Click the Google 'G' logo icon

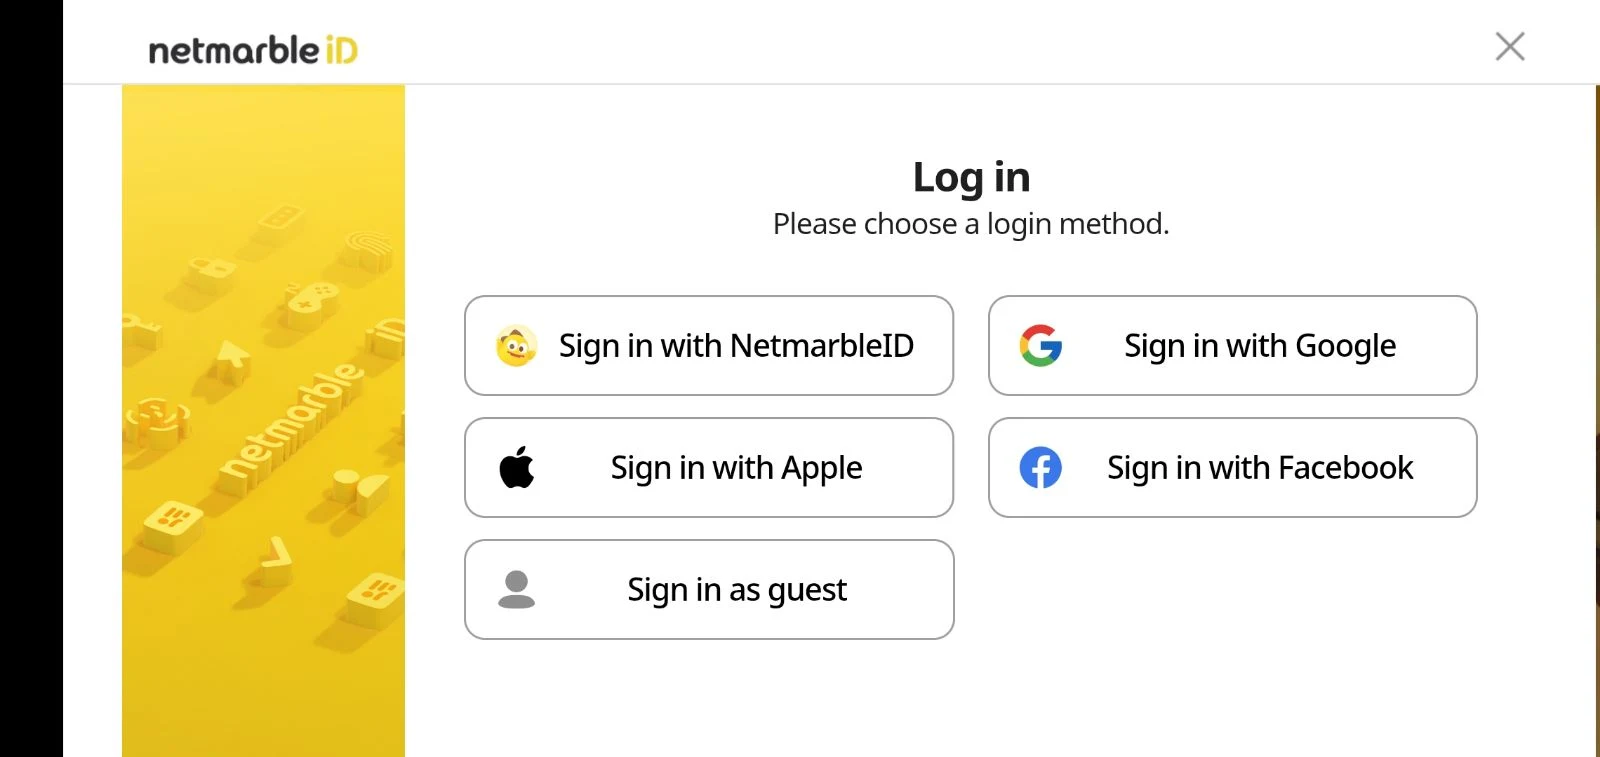[x=1040, y=346]
